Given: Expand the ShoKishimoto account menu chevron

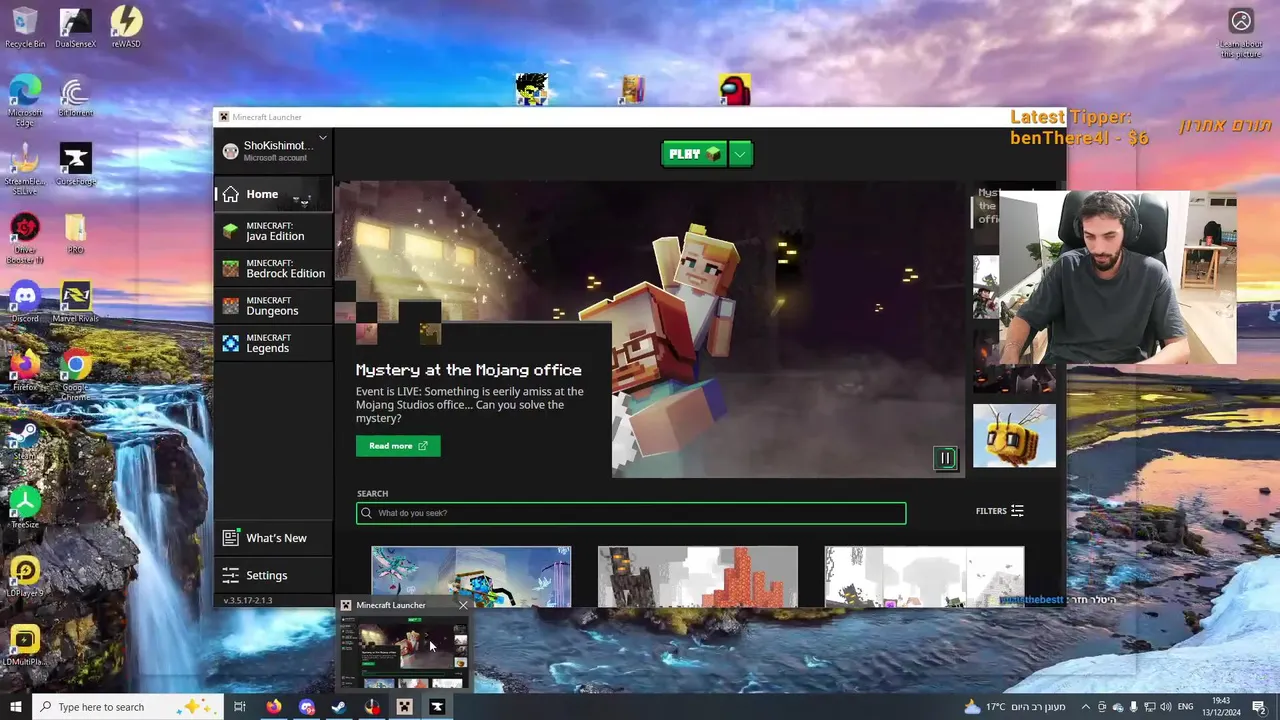Looking at the screenshot, I should (322, 138).
